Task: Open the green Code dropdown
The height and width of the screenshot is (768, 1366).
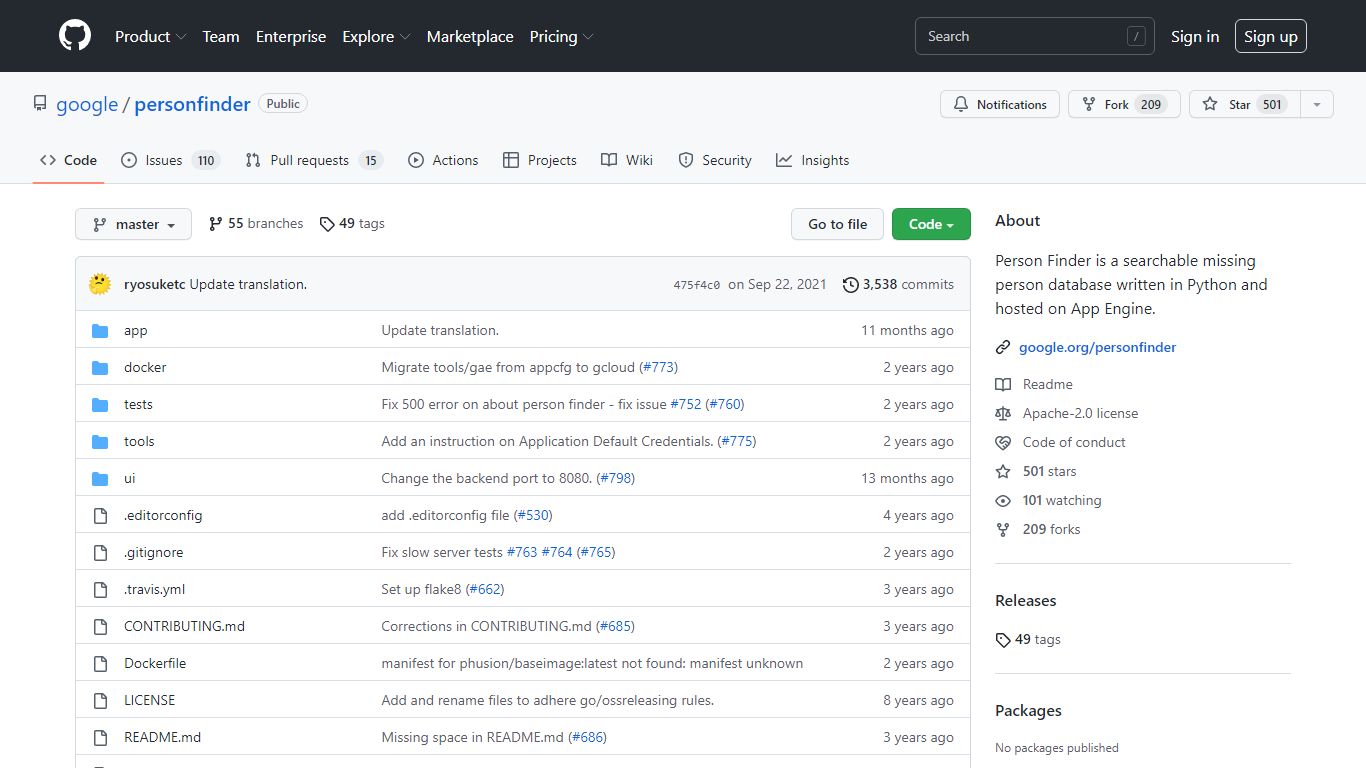Action: click(x=931, y=224)
